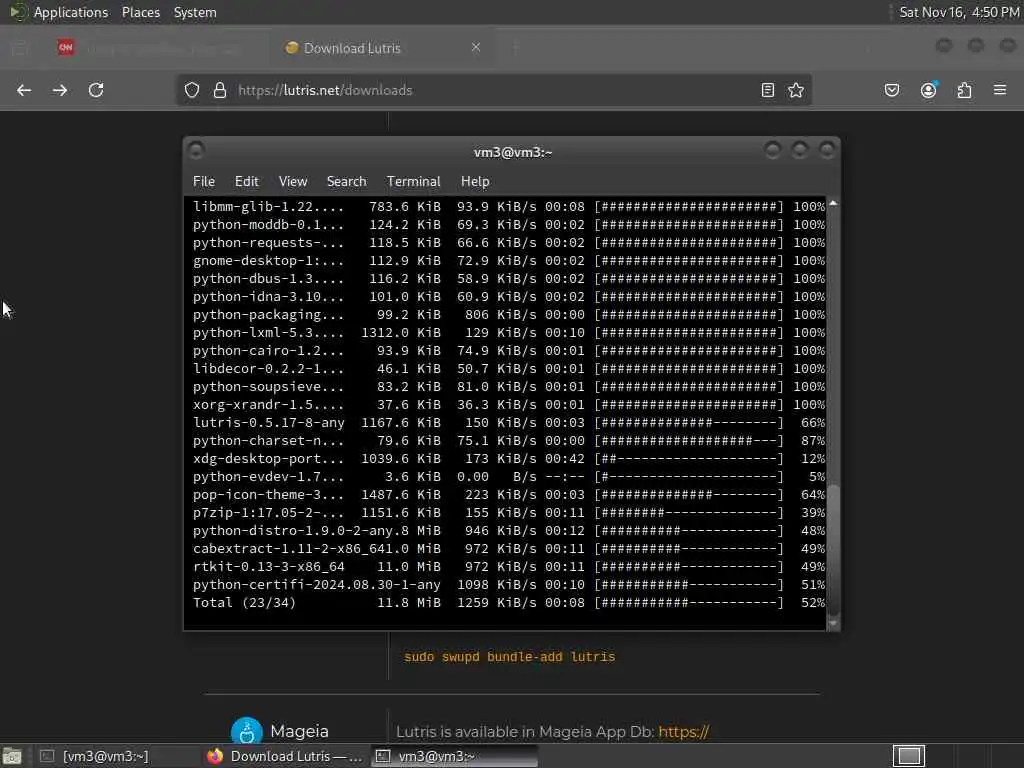
Task: Open the terminal Help menu
Action: coord(475,182)
